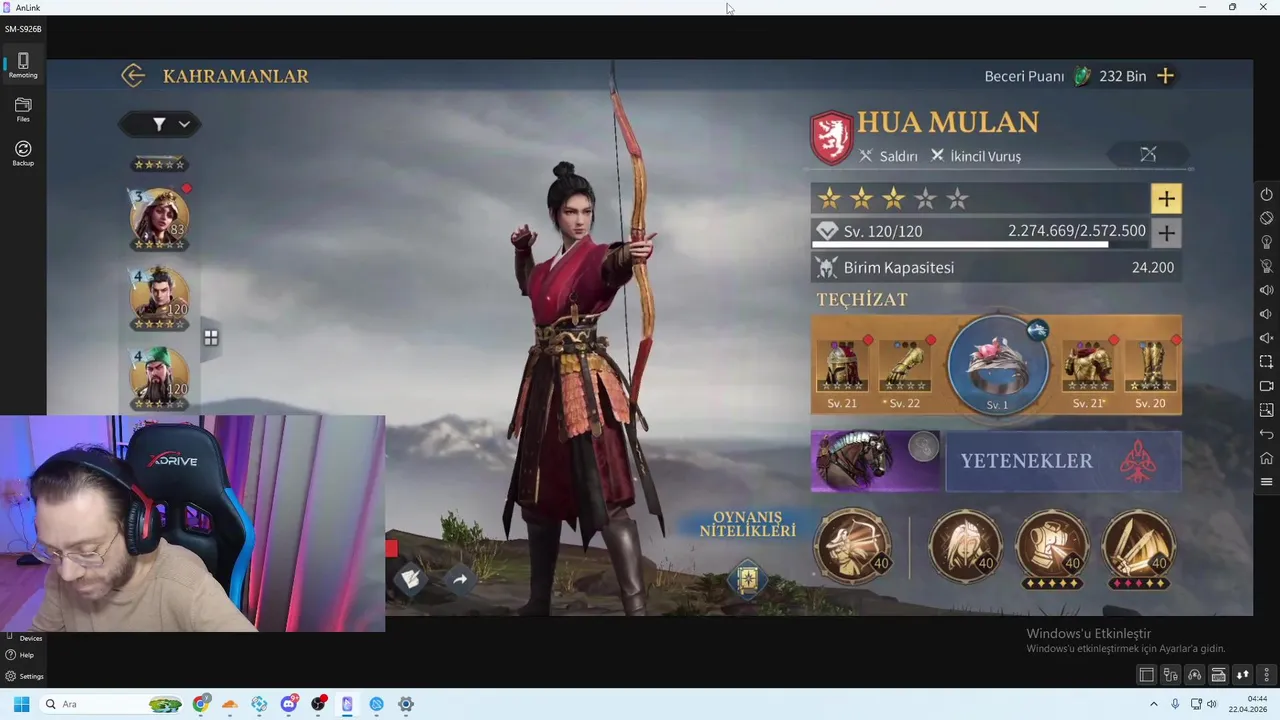Click the fullscreen expand icon in sidebar
The width and height of the screenshot is (1280, 720).
pos(1266,410)
